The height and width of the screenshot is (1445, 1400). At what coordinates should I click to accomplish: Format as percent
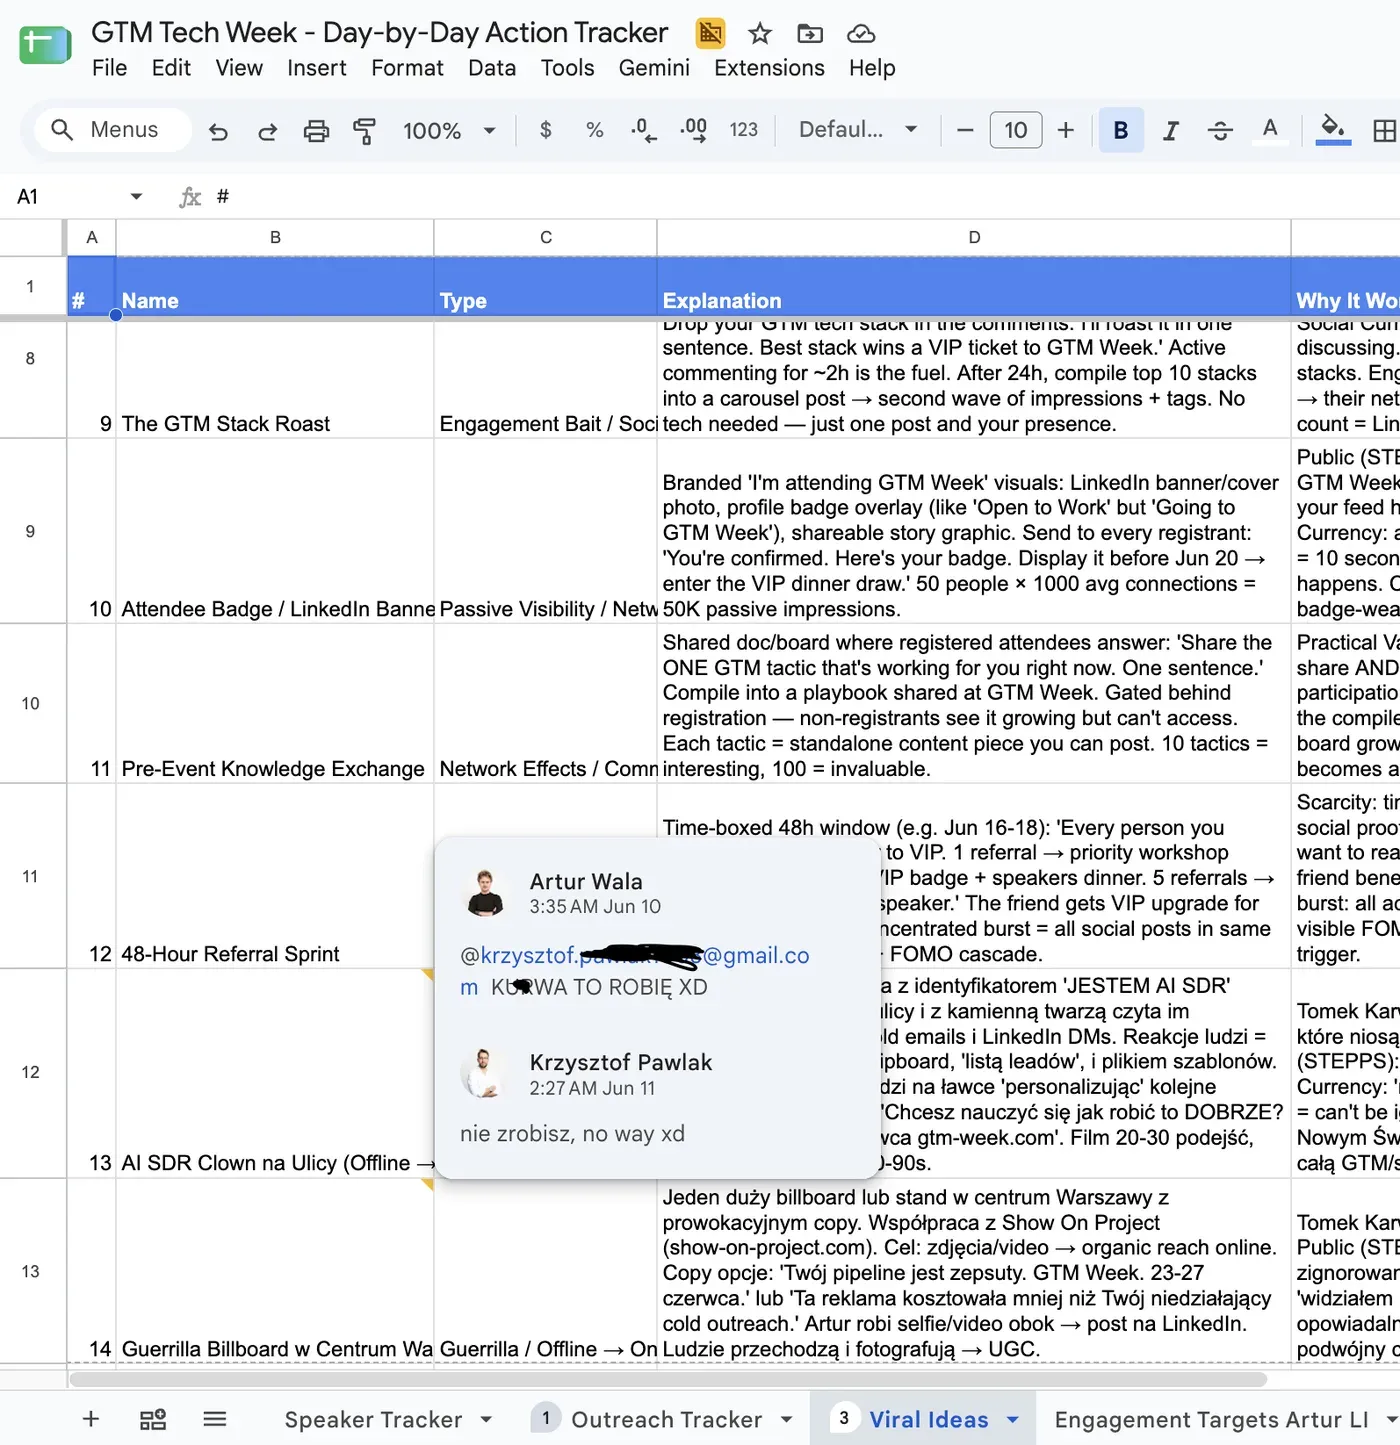point(595,130)
